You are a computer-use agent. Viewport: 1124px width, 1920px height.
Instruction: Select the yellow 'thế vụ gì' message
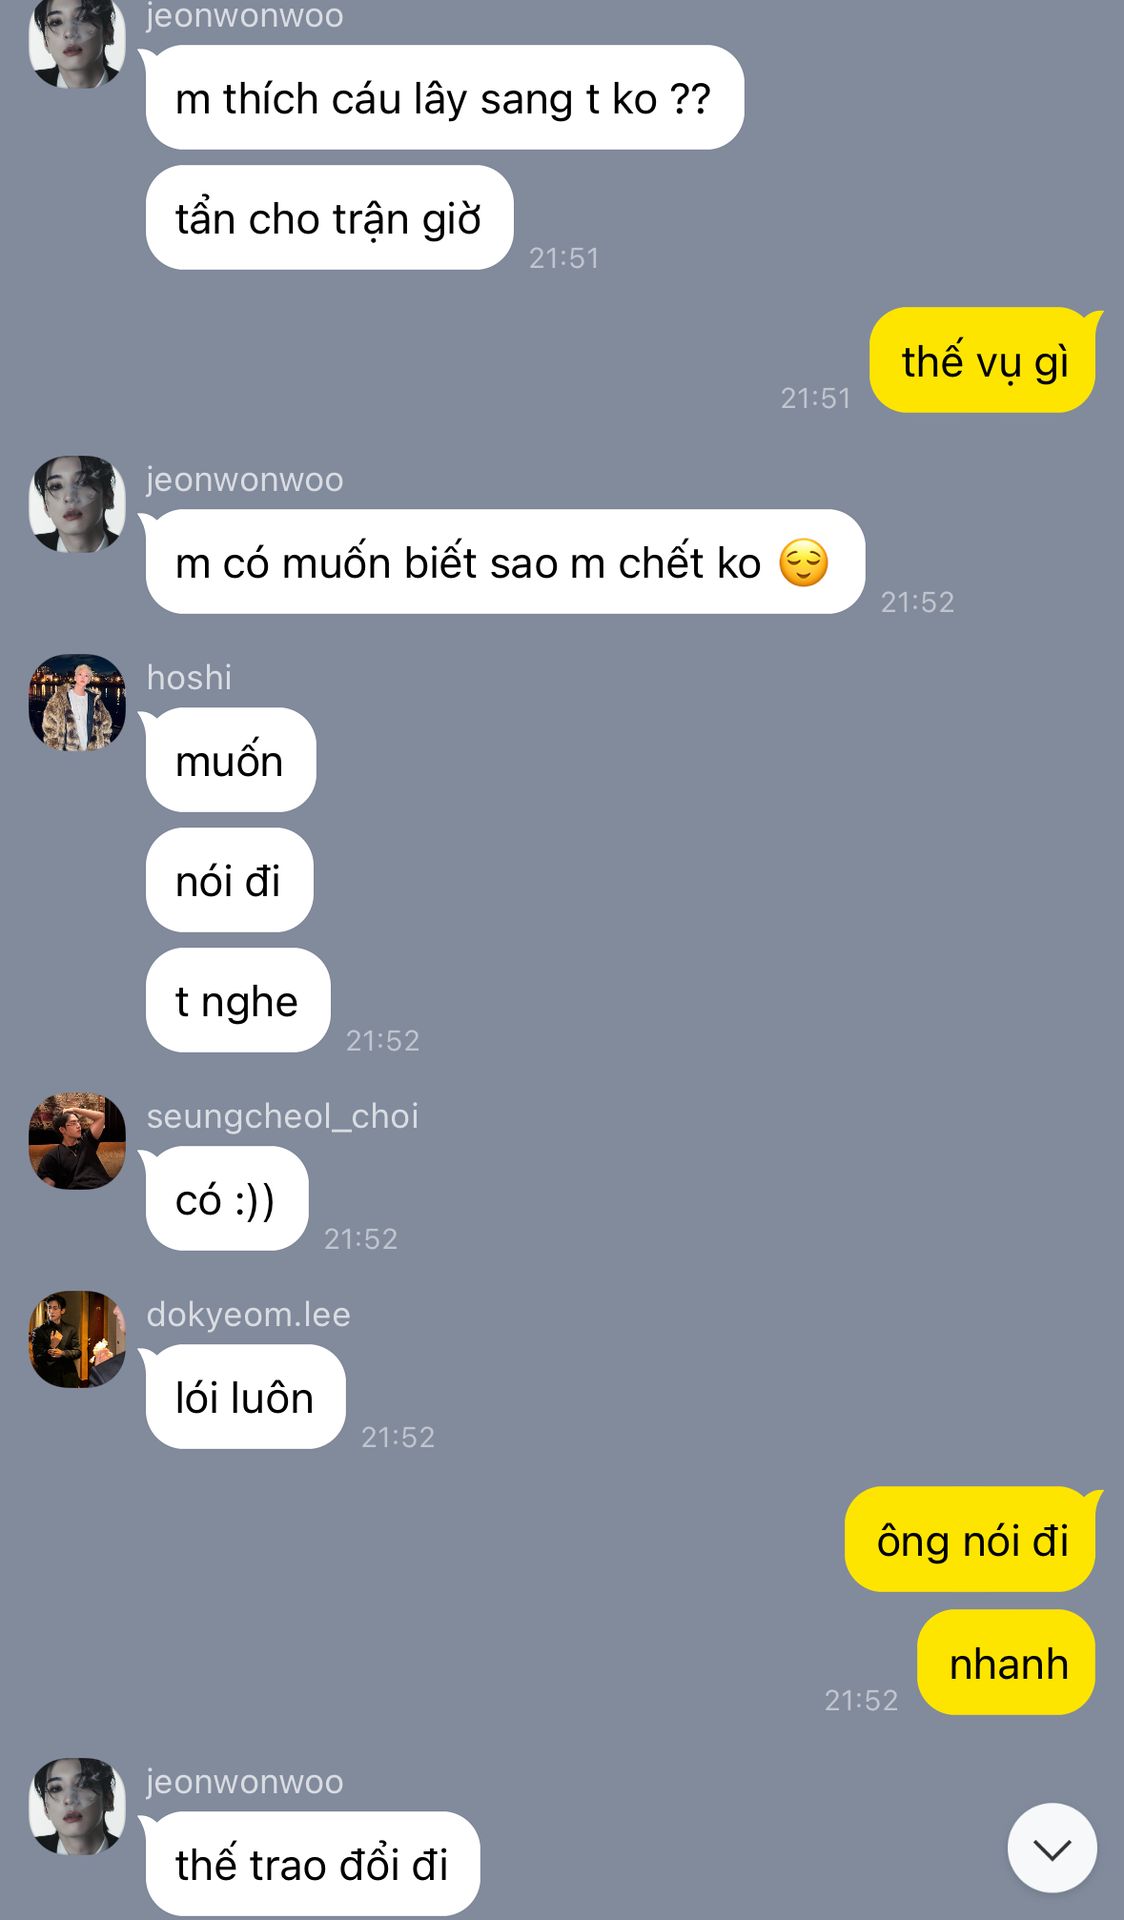coord(984,360)
